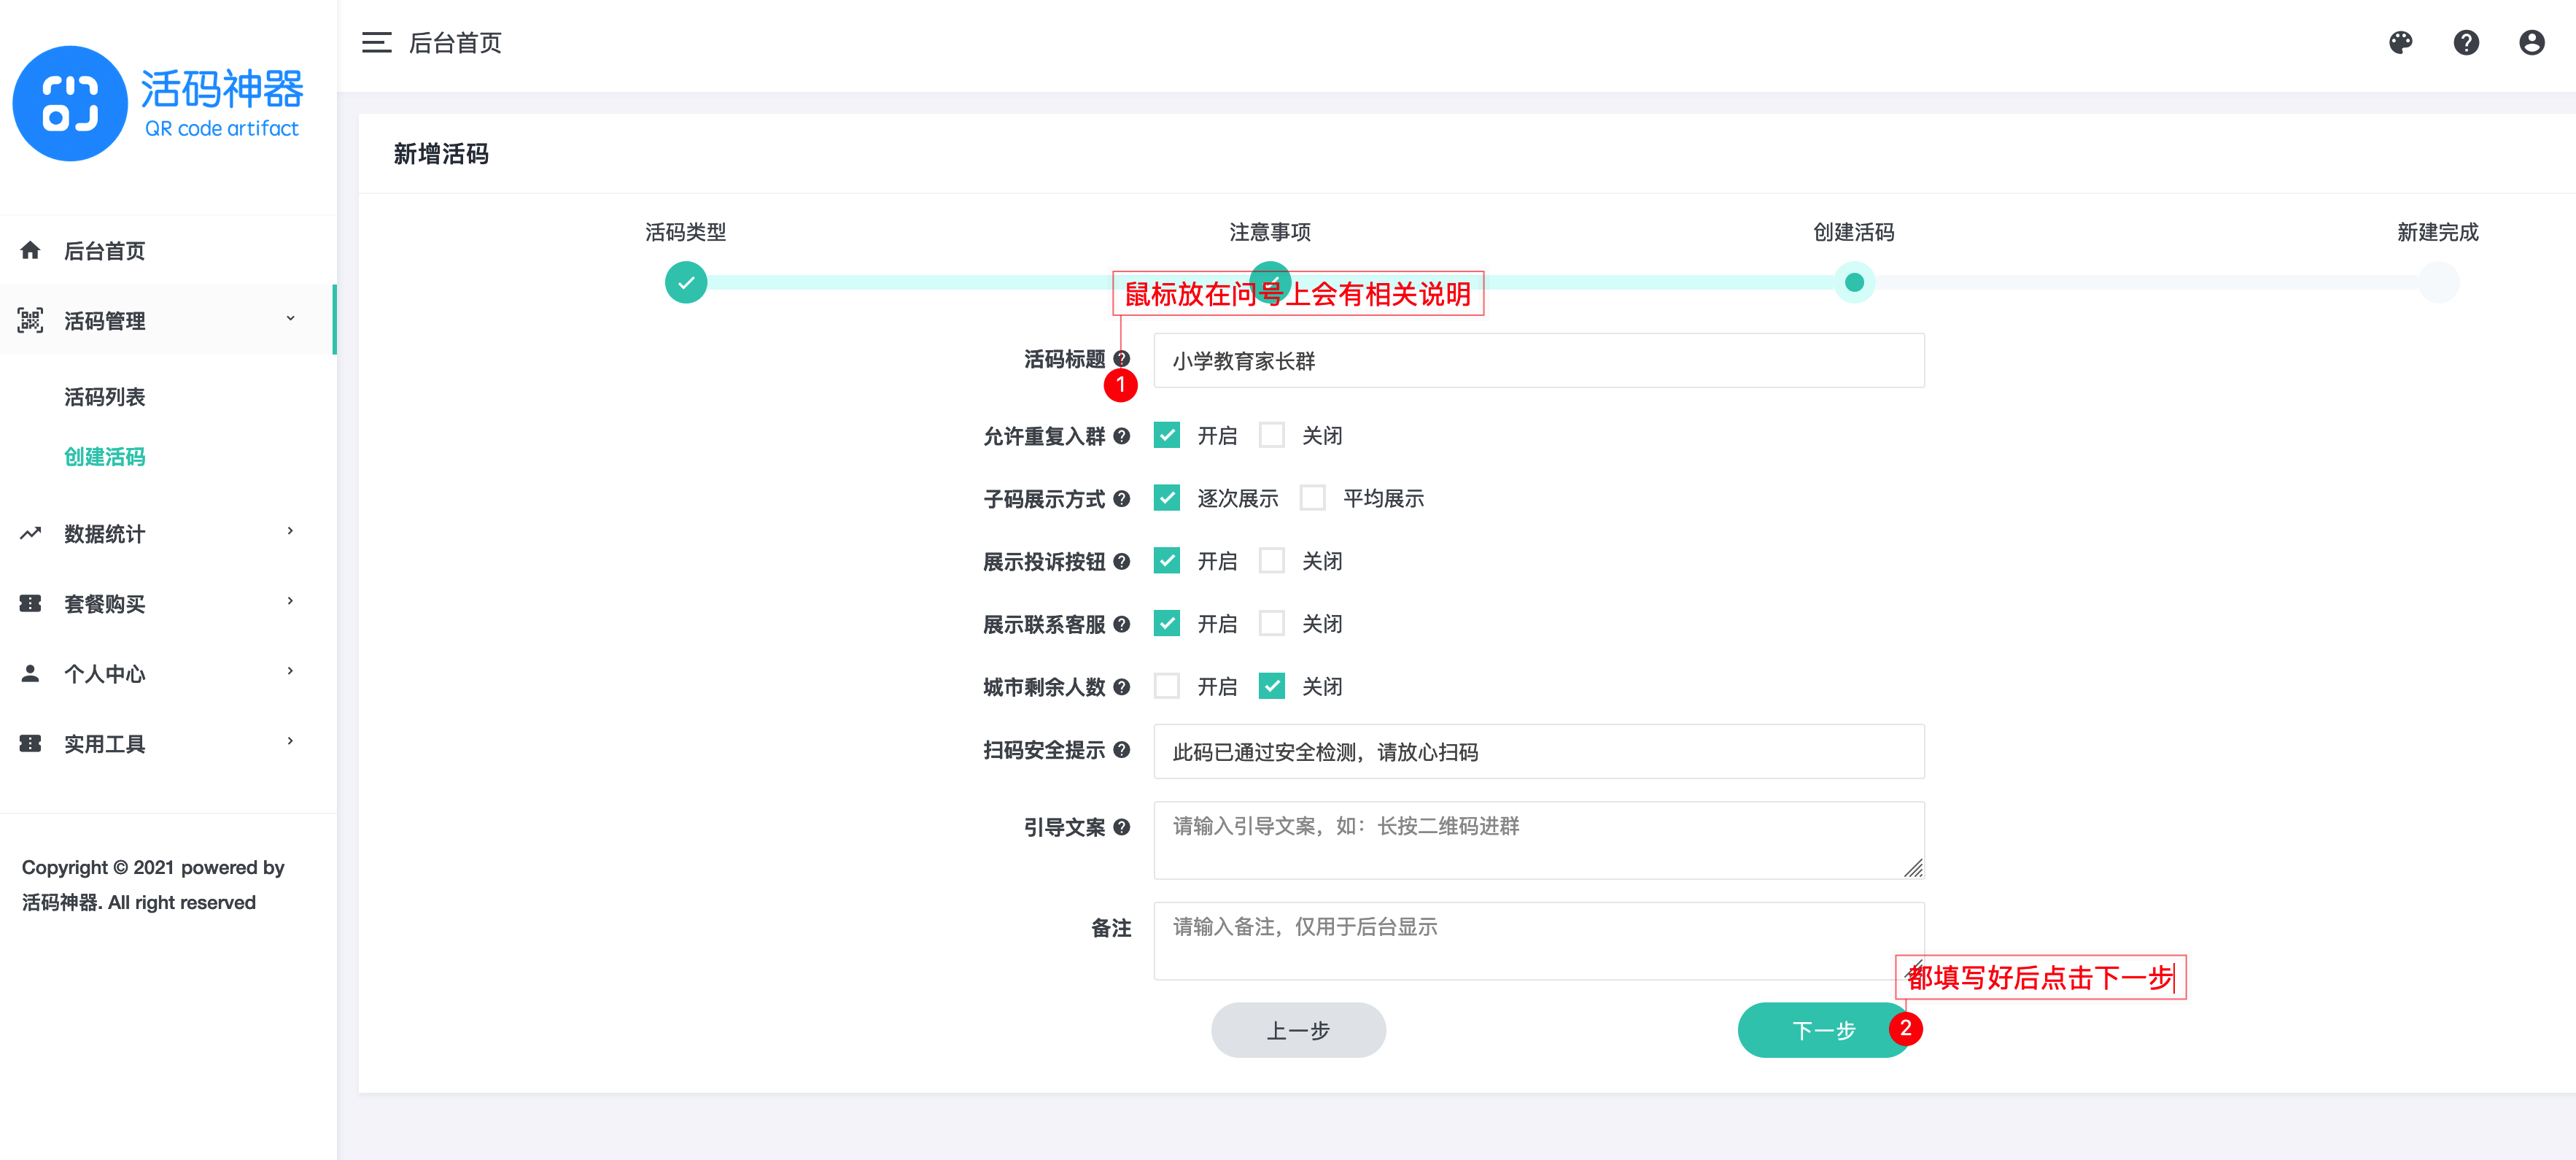Click the help icon next to 允许重复入群
The image size is (2576, 1160).
(x=1121, y=436)
